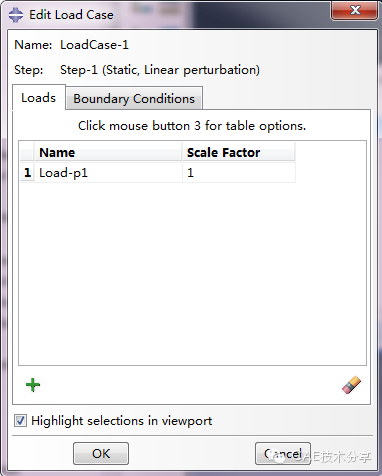Viewport: 382px width, 476px height.
Task: Click the Edit Load Case title bar text
Action: coord(71,15)
